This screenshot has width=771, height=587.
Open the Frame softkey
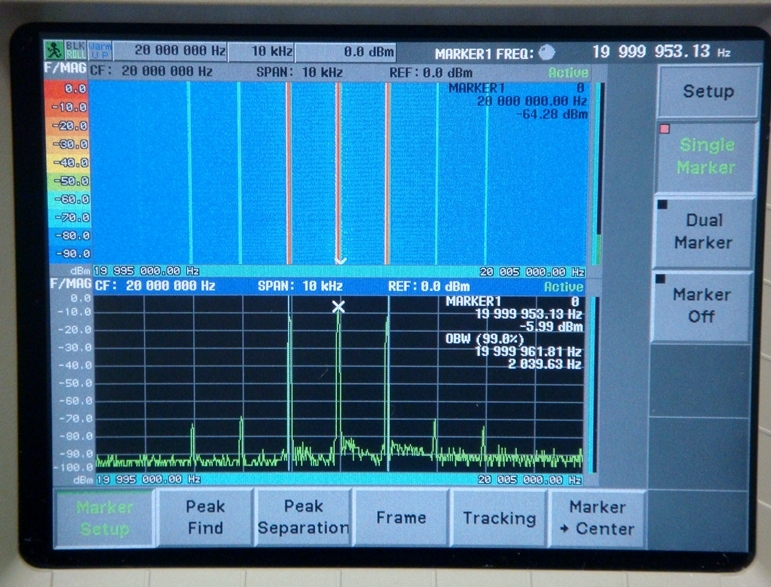point(401,518)
